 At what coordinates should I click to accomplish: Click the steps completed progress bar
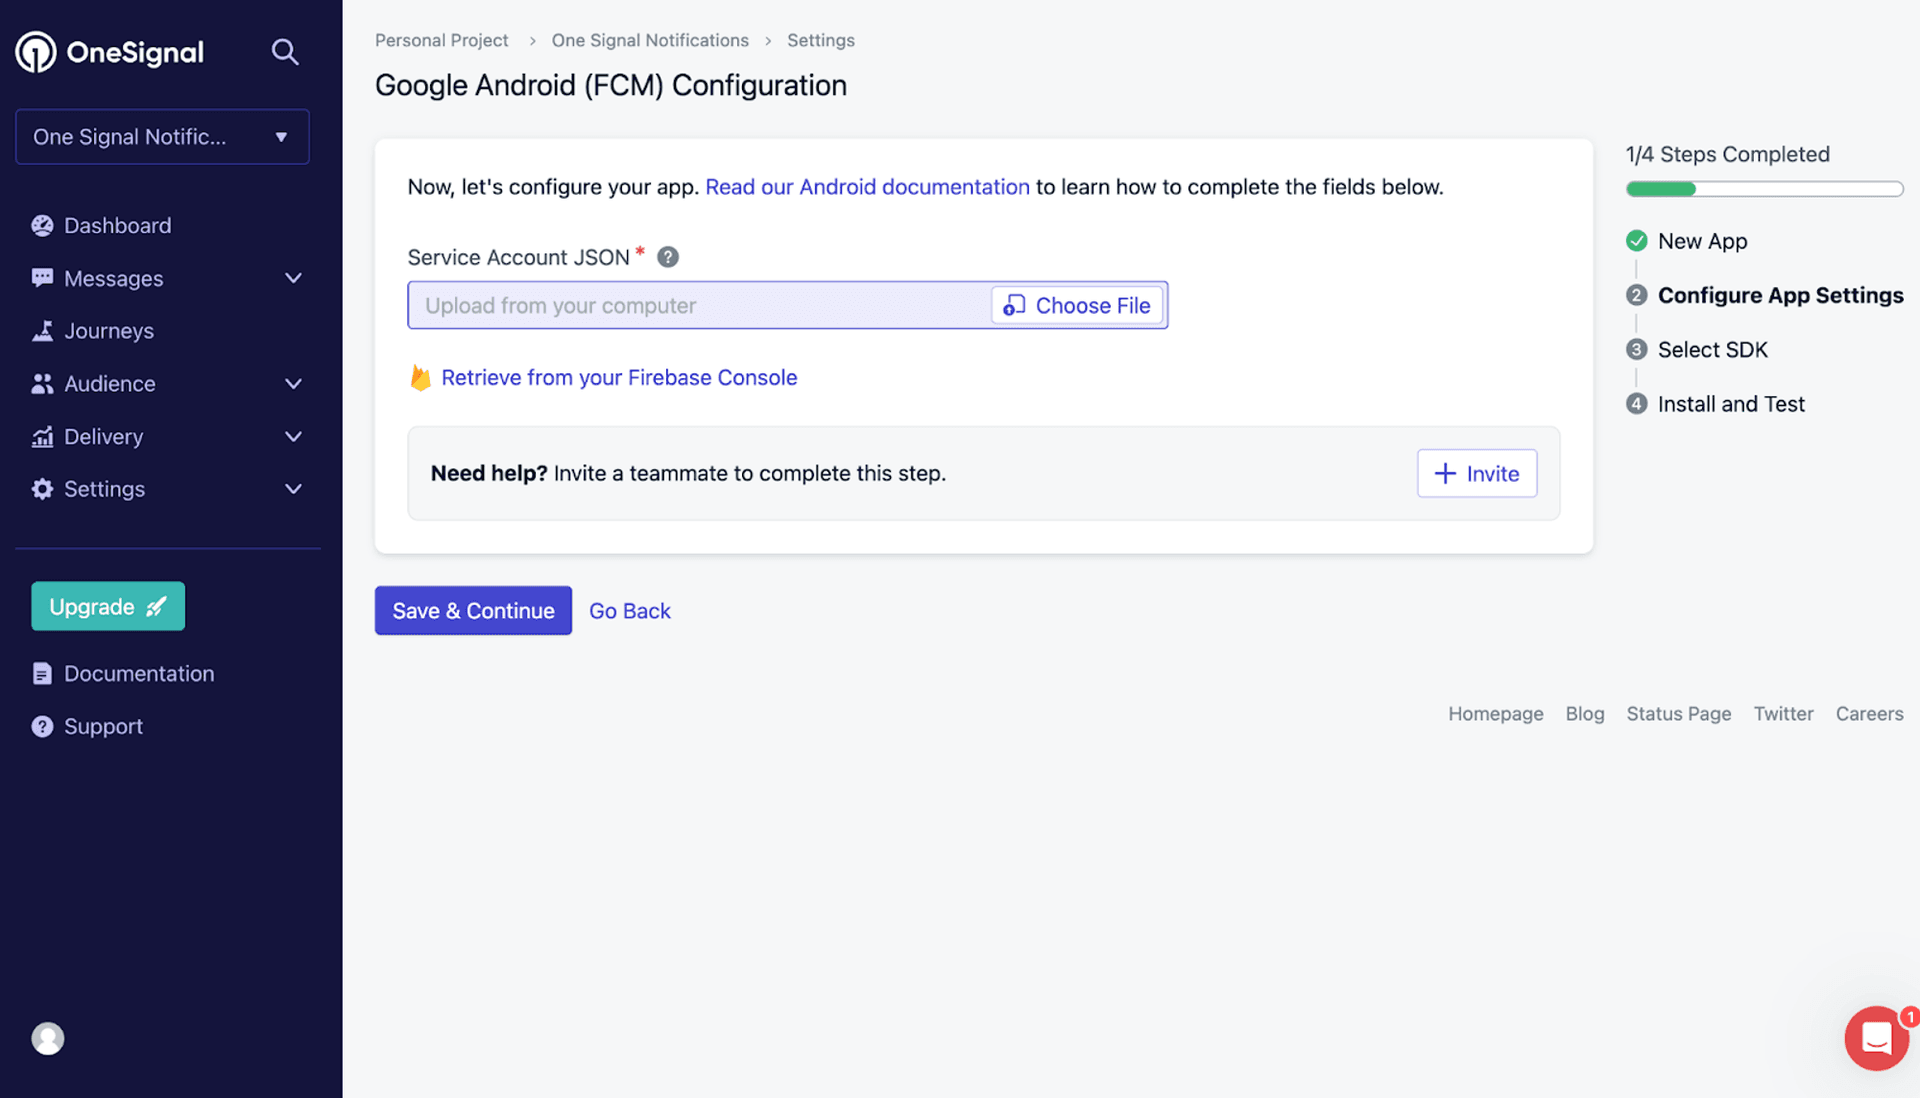pyautogui.click(x=1763, y=189)
